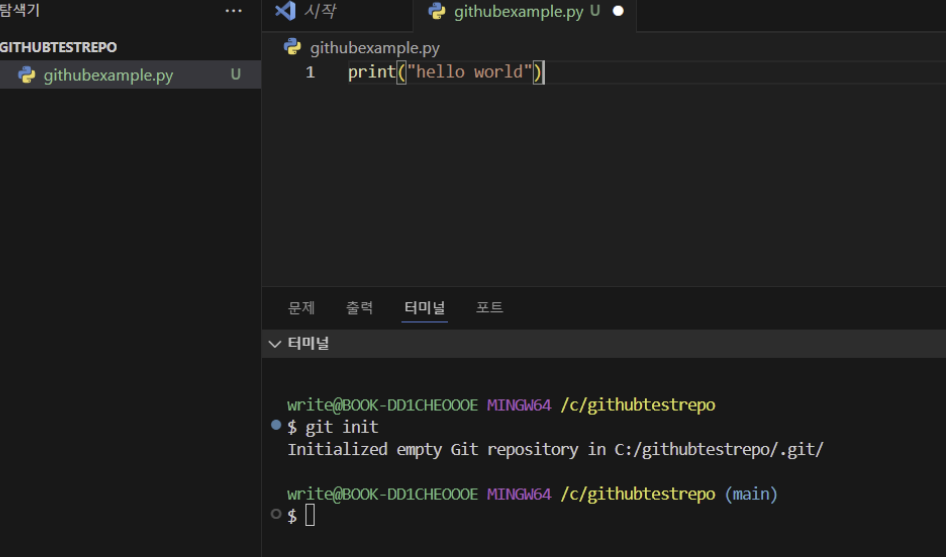Click the terminal cursor input

click(310, 515)
